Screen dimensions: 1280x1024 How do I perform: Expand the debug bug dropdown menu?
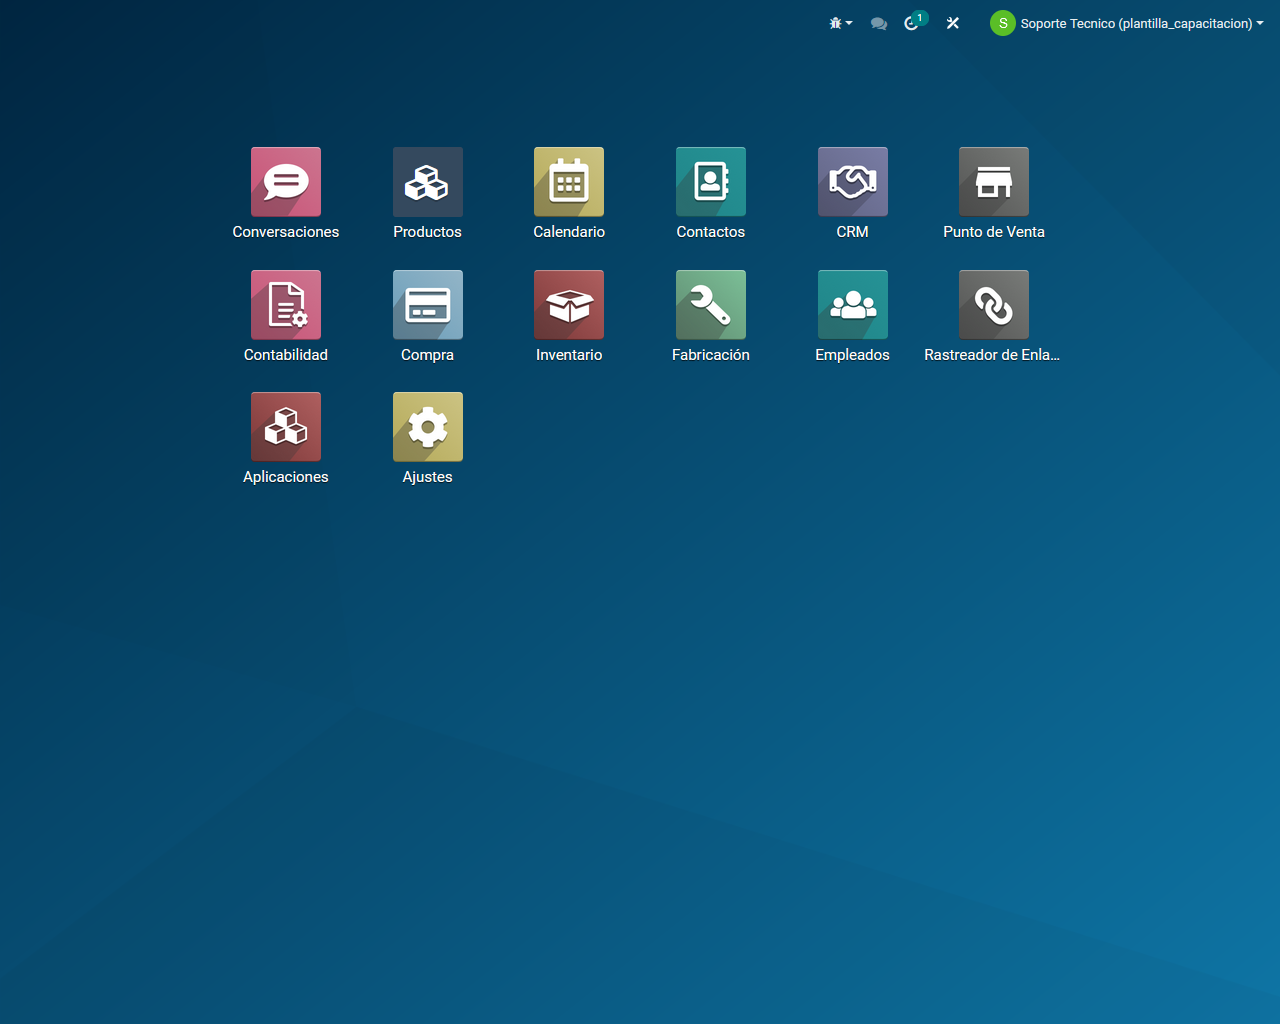click(x=840, y=23)
